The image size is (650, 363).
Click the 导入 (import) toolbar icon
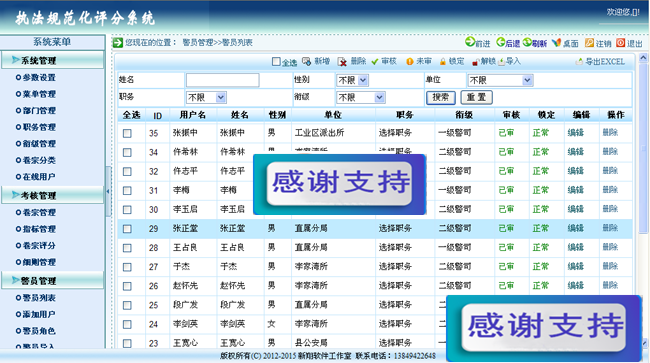[x=502, y=62]
